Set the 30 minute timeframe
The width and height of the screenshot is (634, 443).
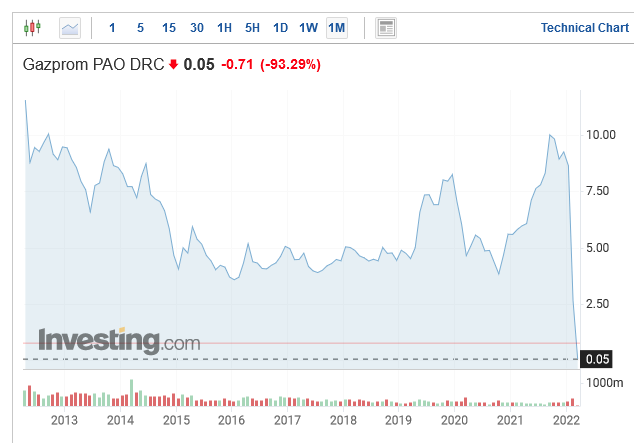[197, 28]
